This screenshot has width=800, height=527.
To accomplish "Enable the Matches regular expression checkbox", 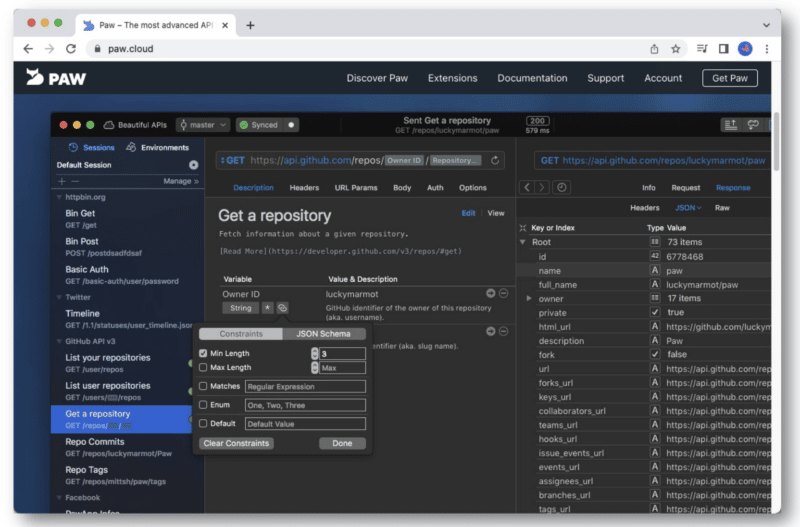I will click(204, 386).
